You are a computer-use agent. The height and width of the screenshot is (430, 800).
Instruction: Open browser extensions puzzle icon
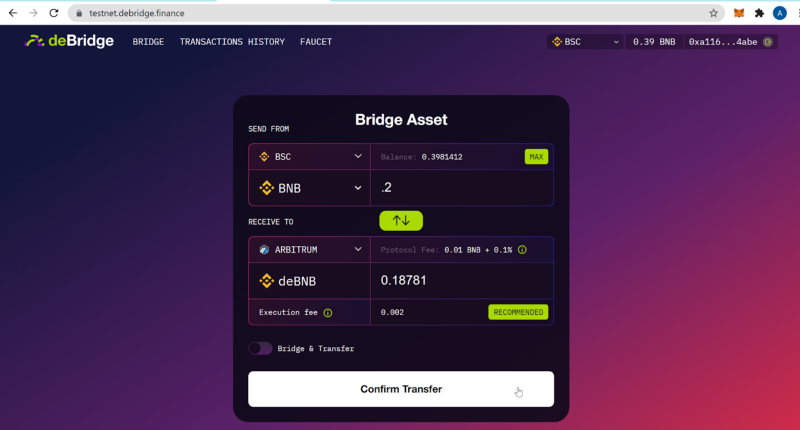pyautogui.click(x=759, y=13)
